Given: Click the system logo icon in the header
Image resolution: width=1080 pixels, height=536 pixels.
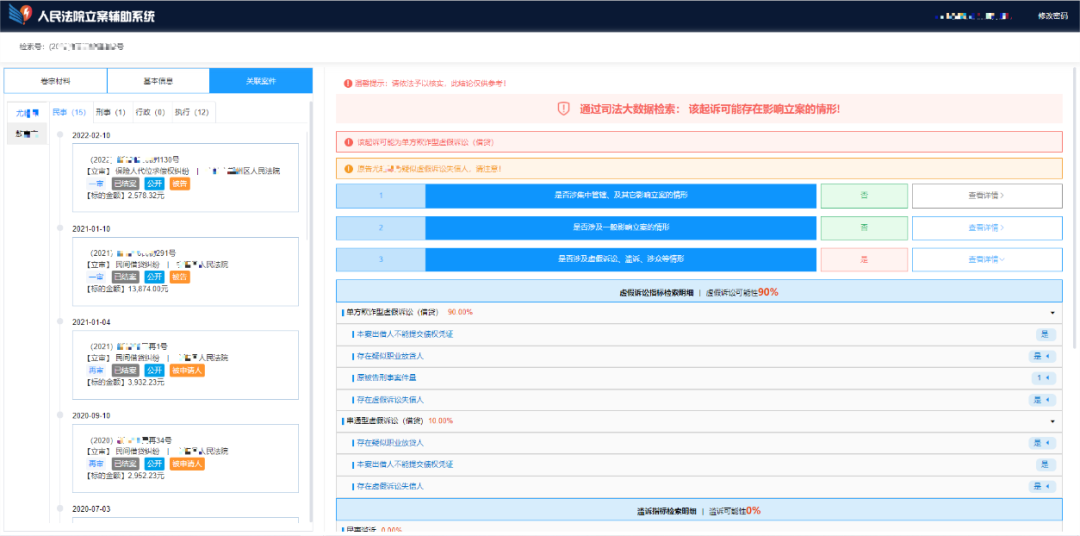Looking at the screenshot, I should (20, 16).
